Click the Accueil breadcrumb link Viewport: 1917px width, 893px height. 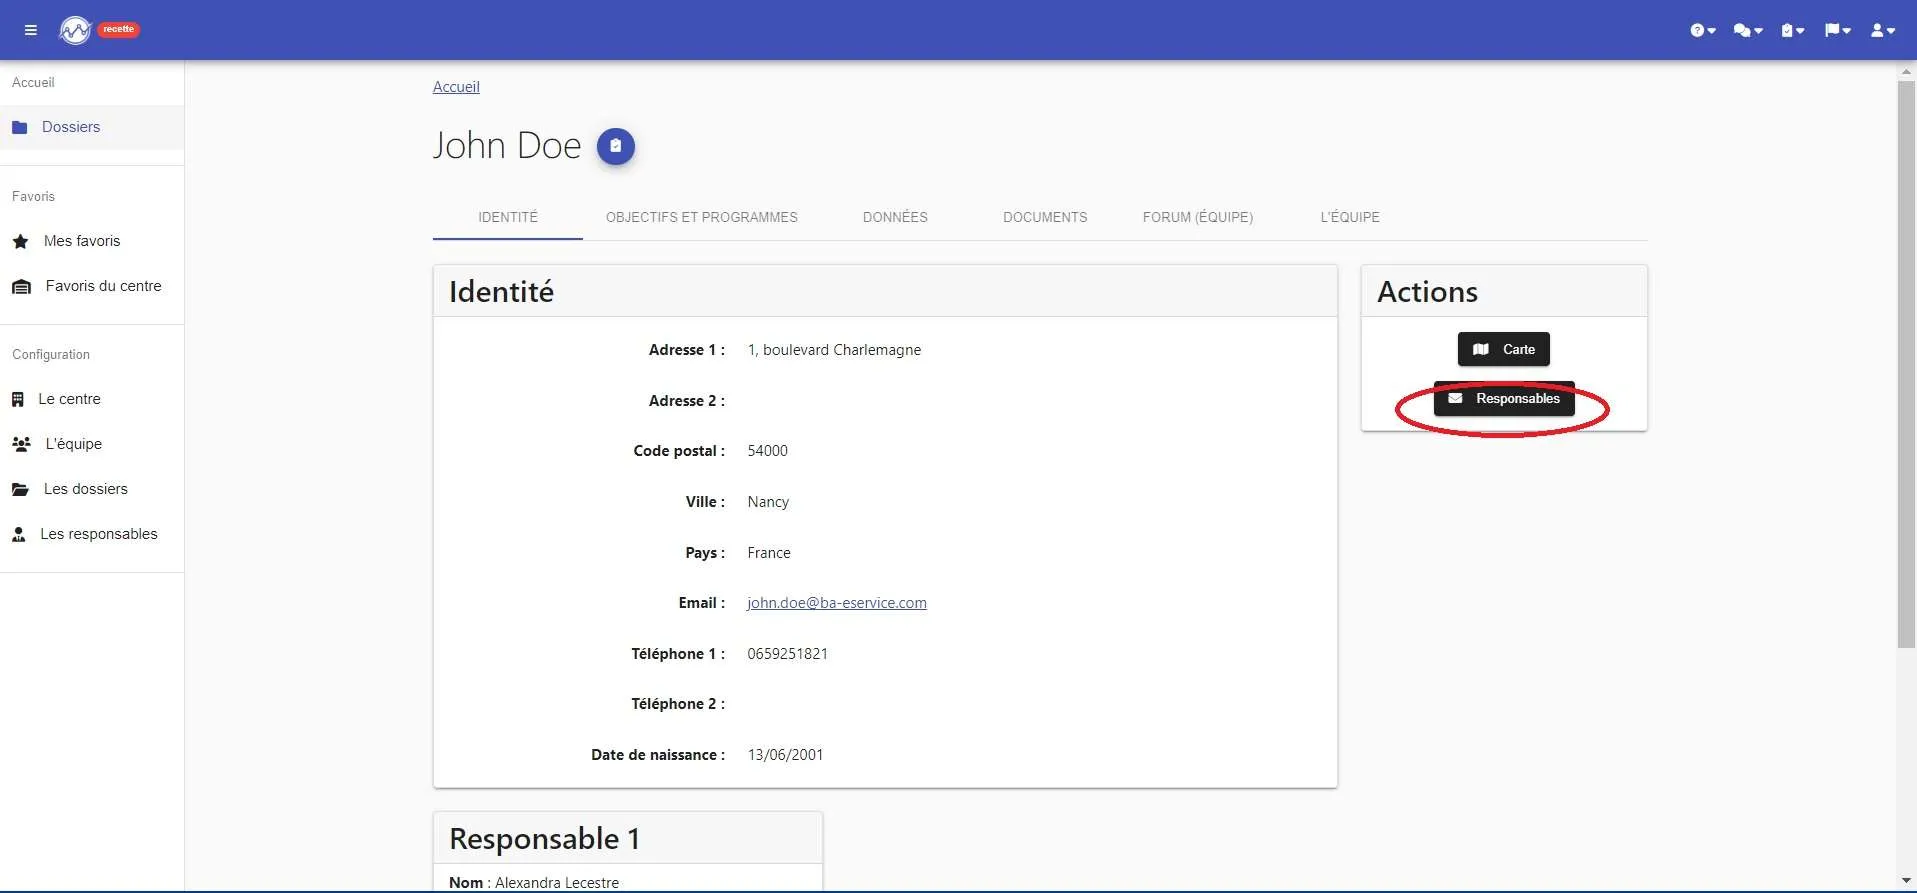[x=456, y=87]
